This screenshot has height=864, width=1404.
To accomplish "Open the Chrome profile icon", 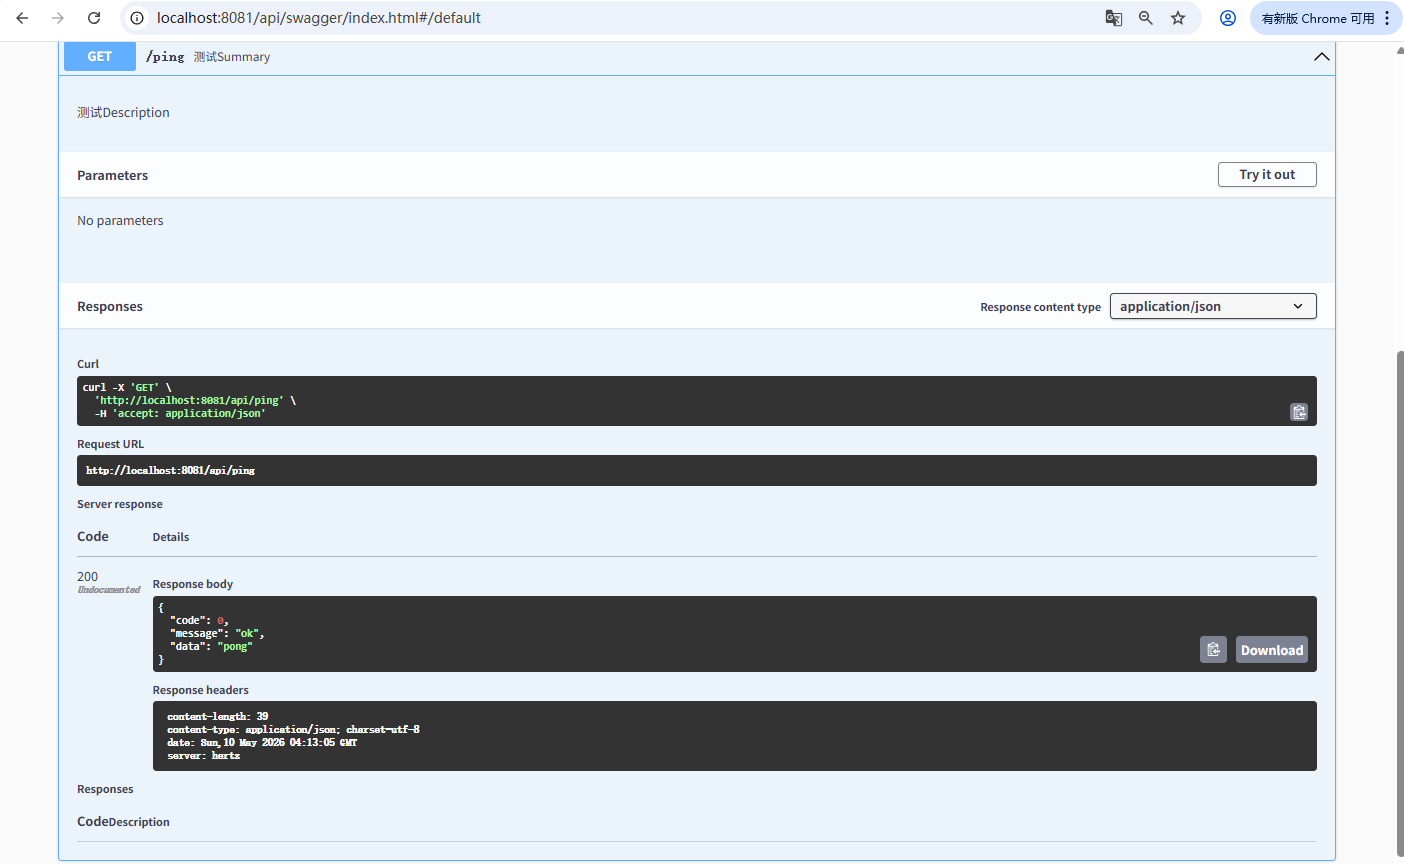I will click(1228, 18).
